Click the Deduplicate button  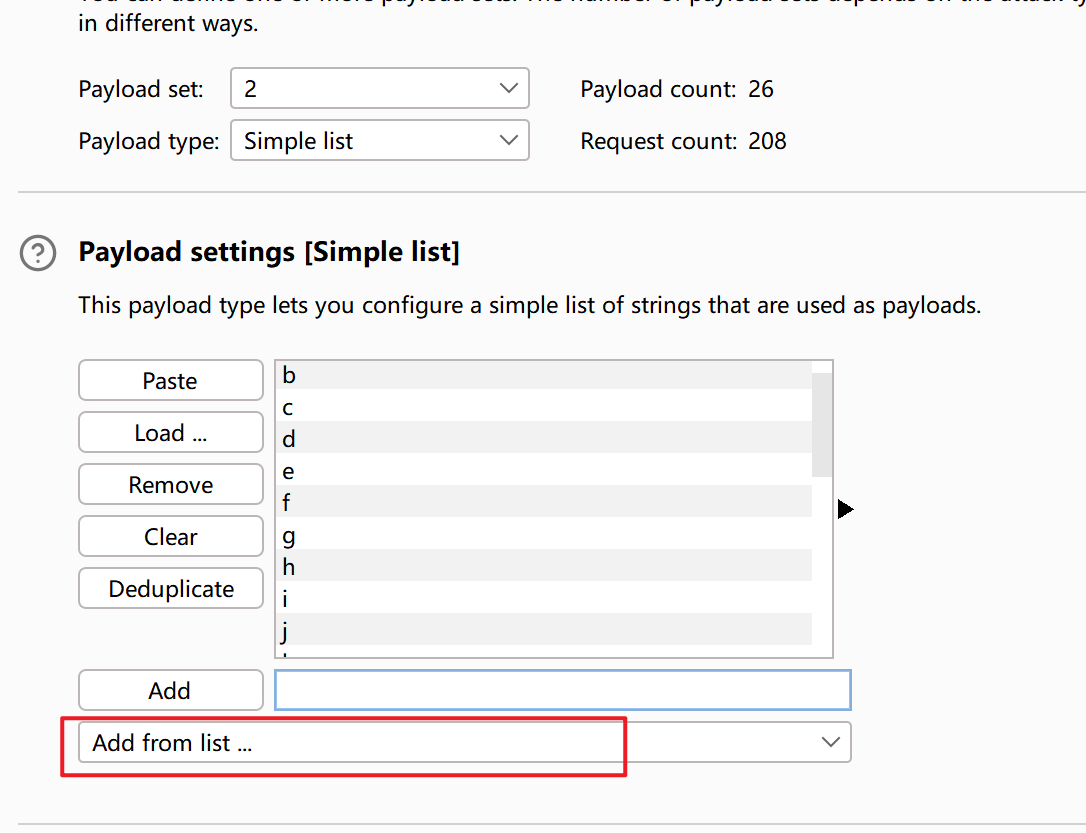pos(171,589)
